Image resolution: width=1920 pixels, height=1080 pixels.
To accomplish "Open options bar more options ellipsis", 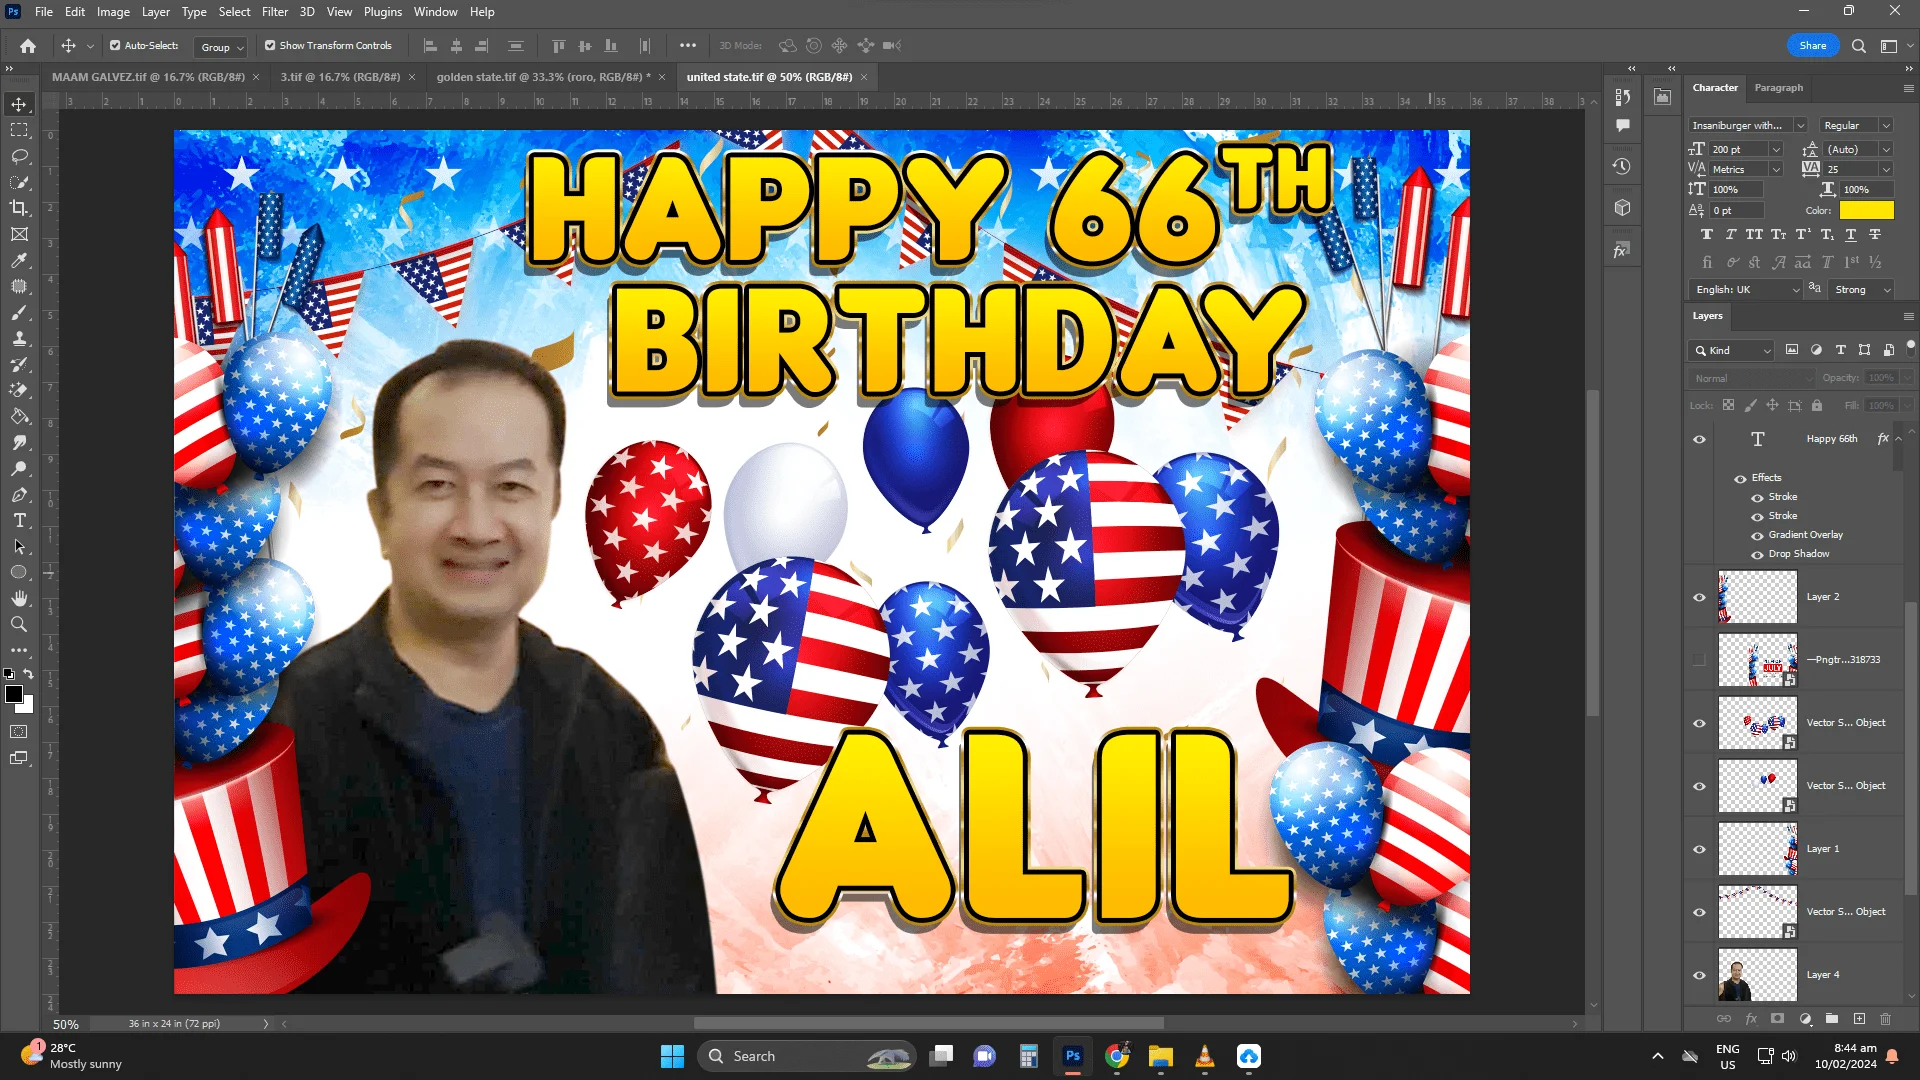I will pos(688,46).
